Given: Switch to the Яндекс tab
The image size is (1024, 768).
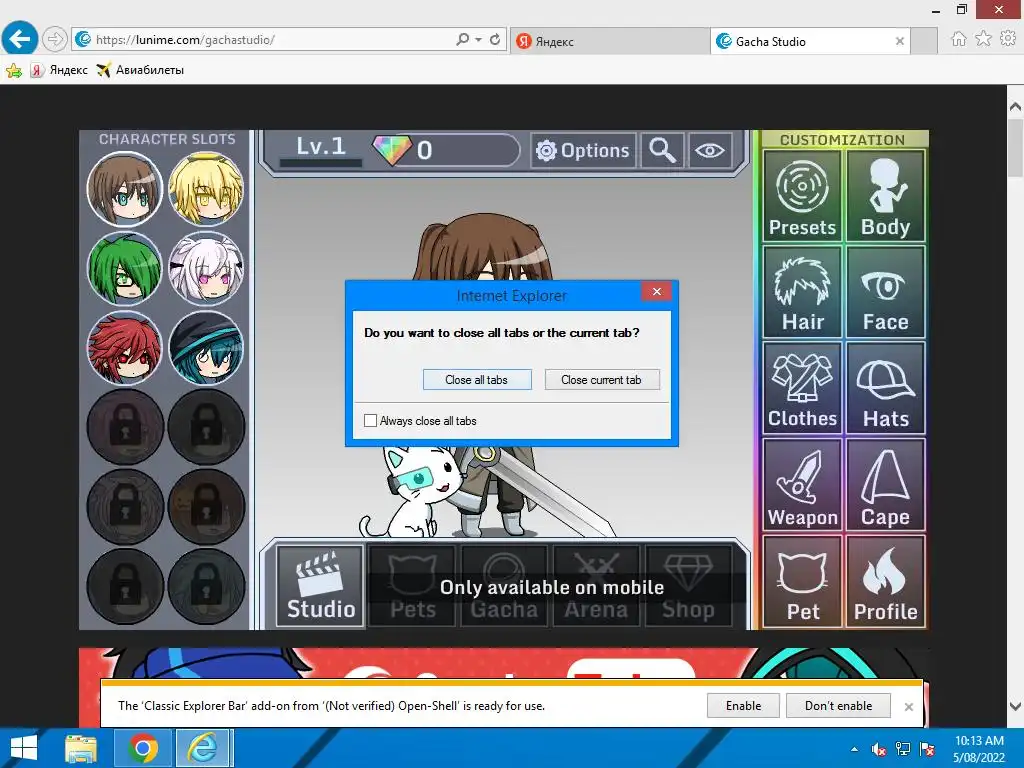Looking at the screenshot, I should click(x=609, y=41).
